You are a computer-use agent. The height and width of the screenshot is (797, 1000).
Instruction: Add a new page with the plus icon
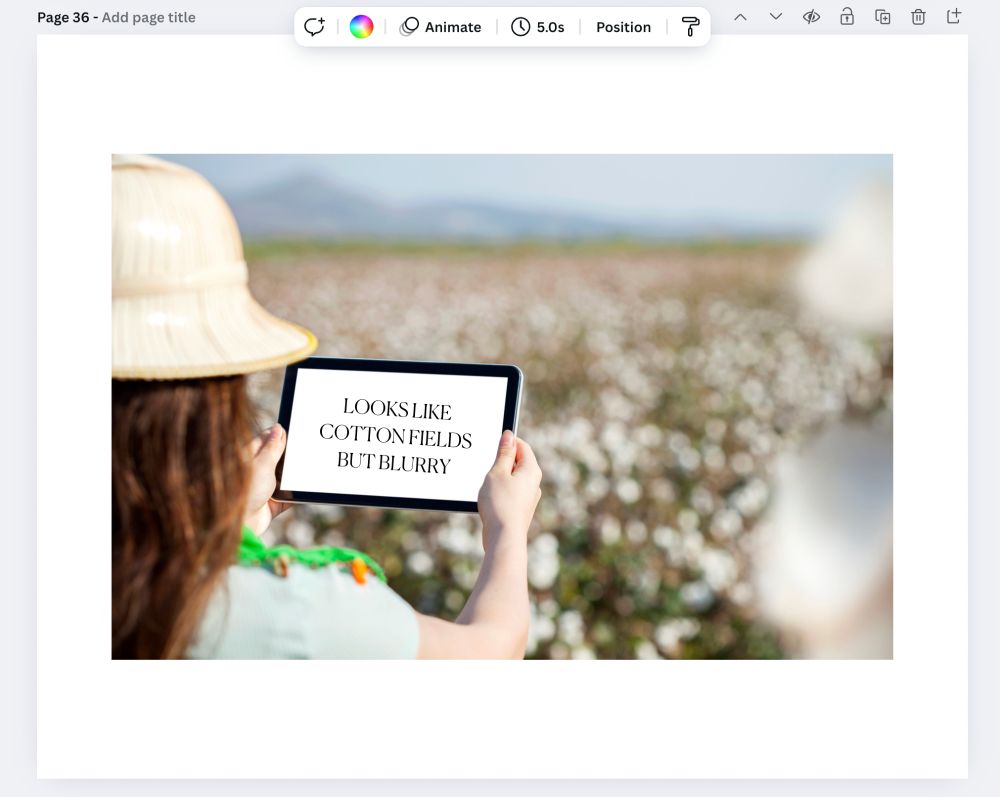pos(952,17)
